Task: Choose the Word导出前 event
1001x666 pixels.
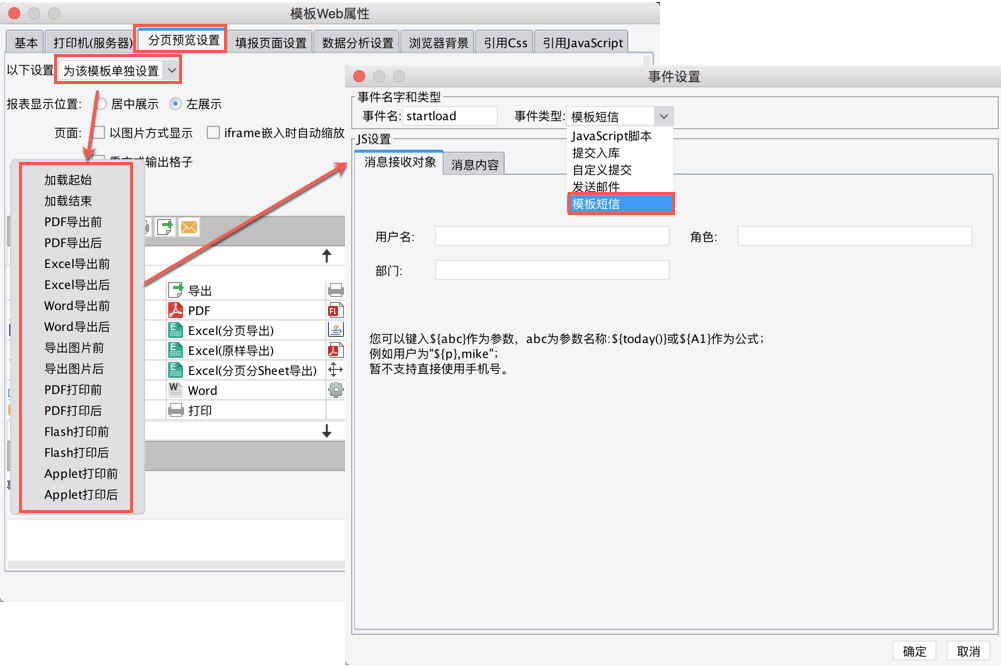Action: (76, 306)
